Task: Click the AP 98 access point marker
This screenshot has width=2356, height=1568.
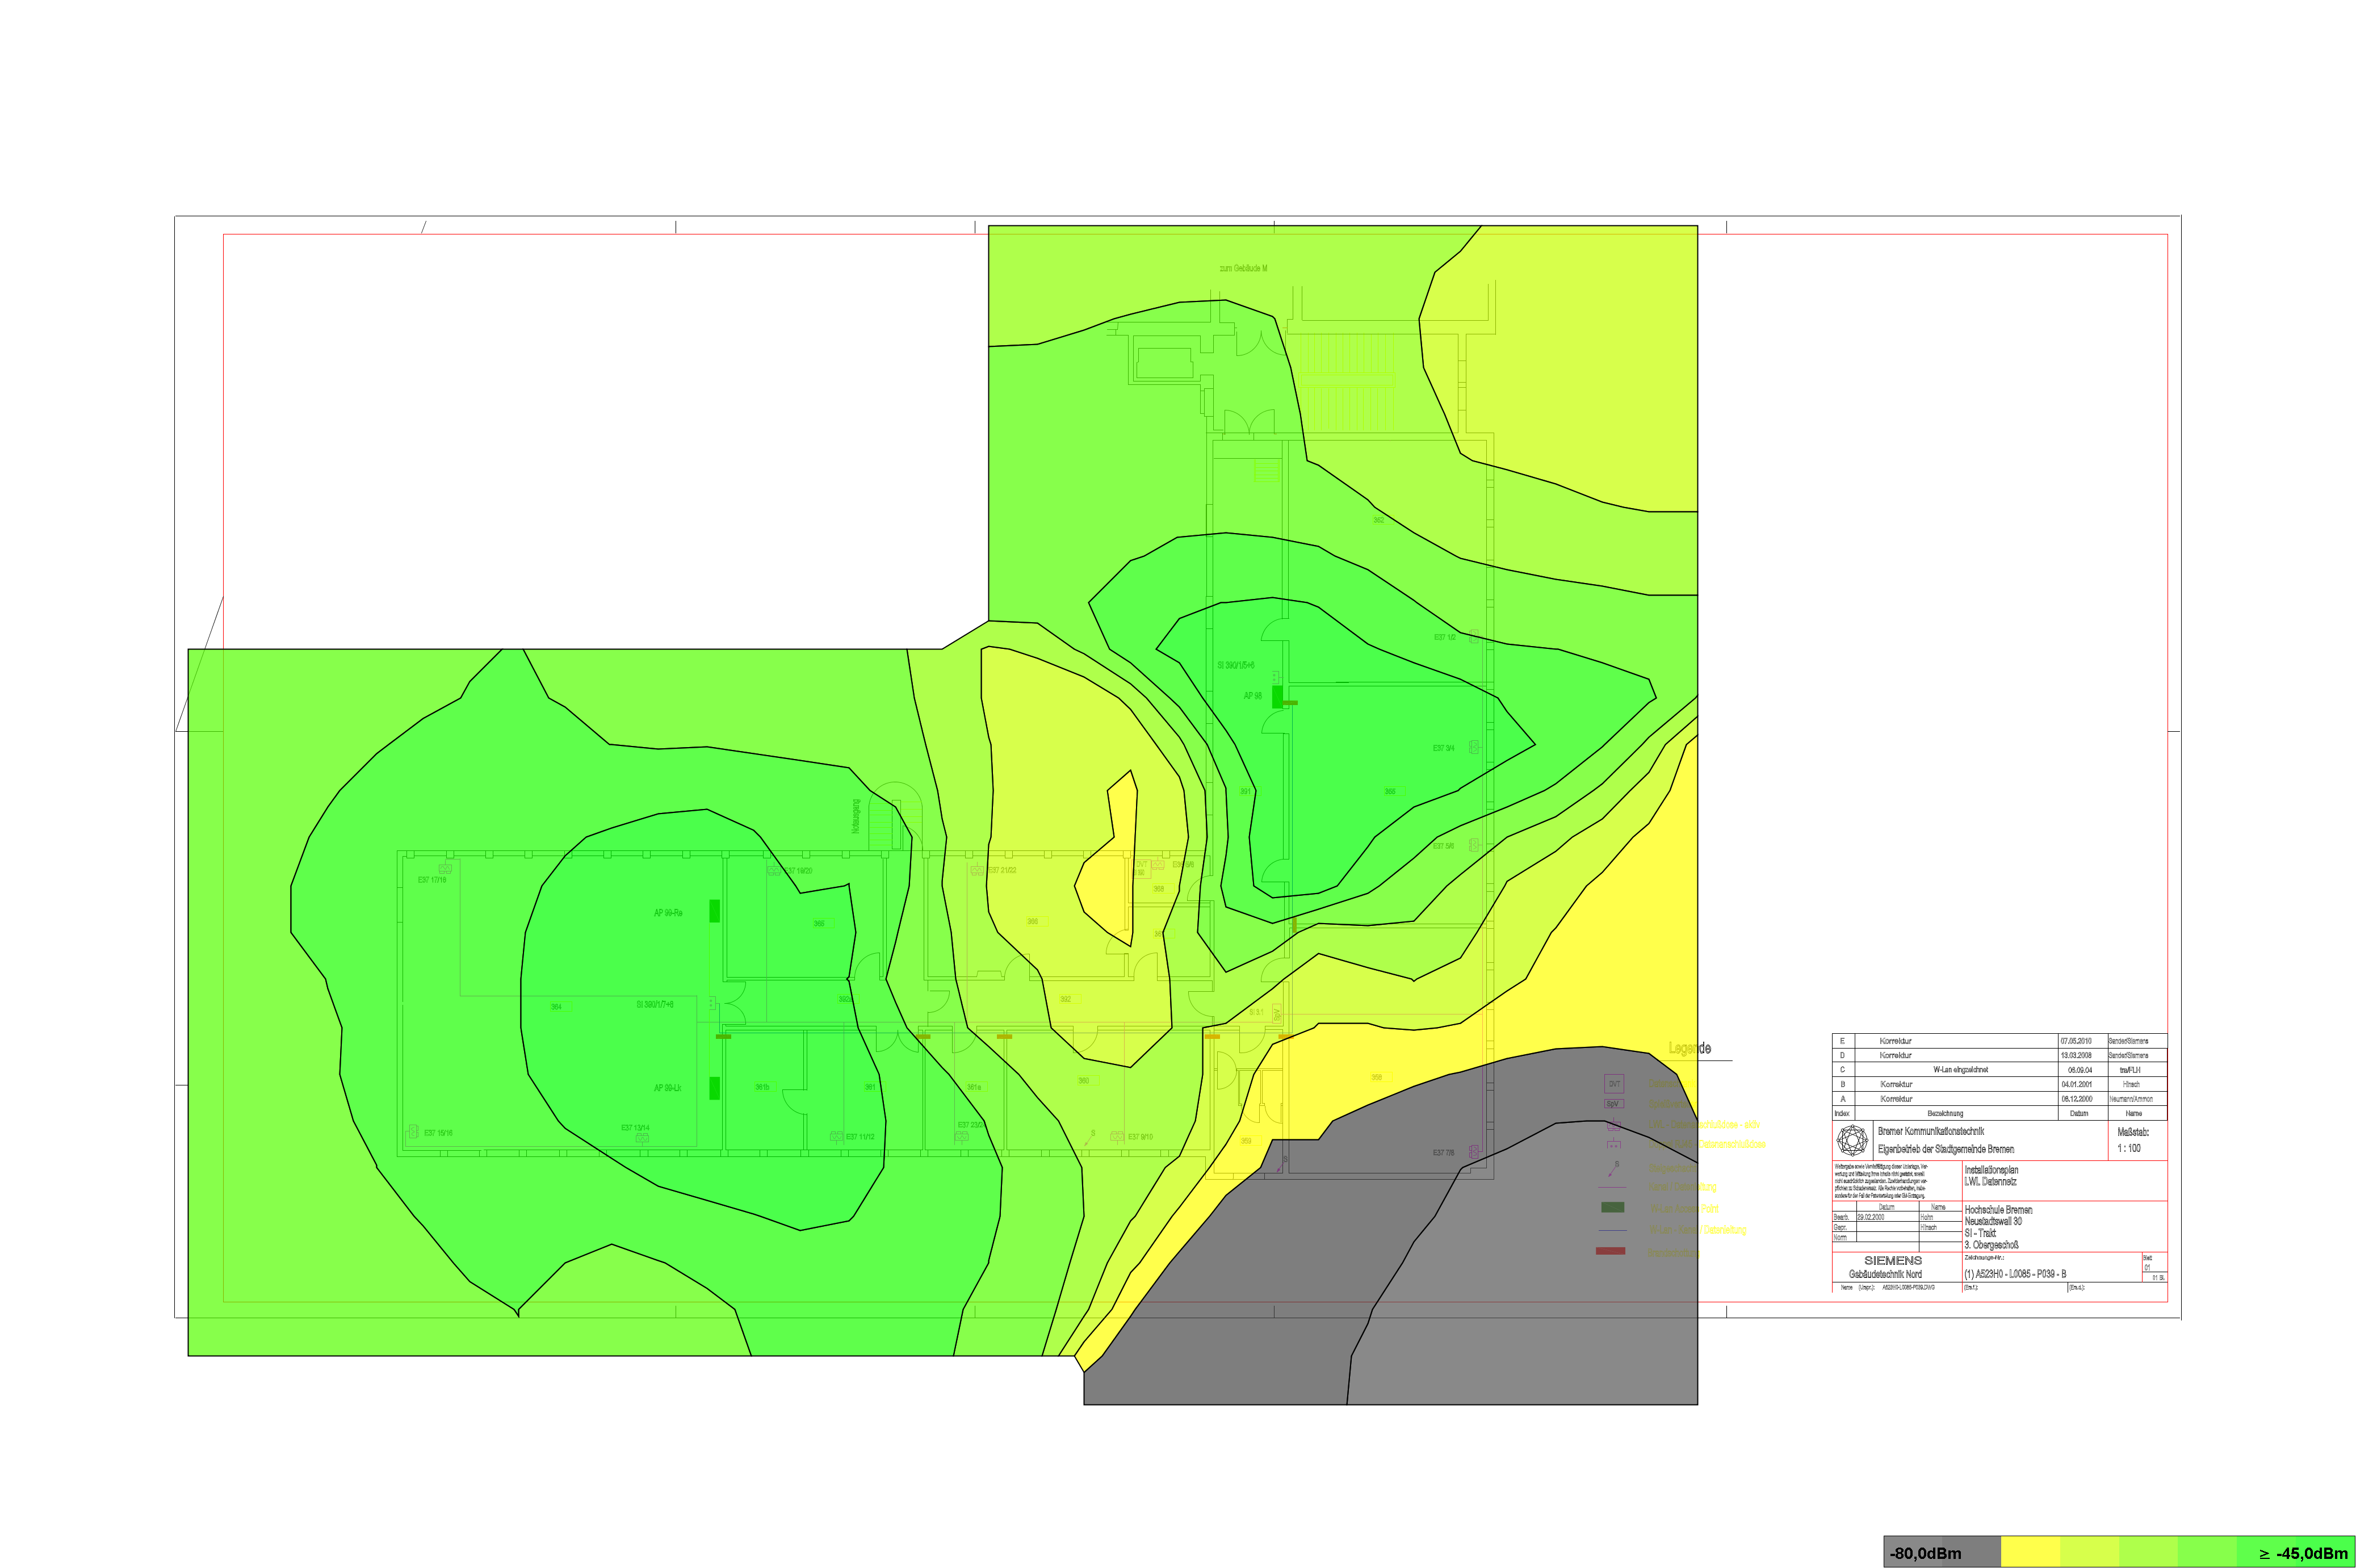Action: [x=1277, y=697]
